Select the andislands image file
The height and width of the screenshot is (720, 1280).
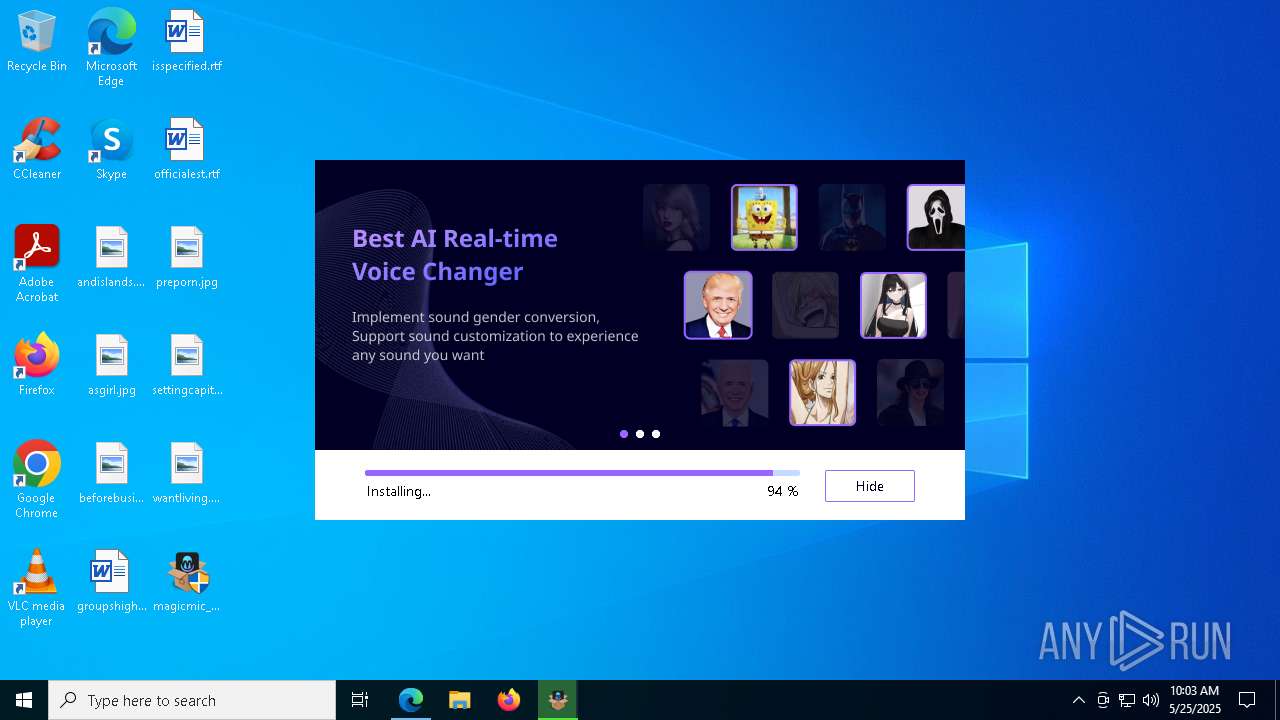[111, 258]
